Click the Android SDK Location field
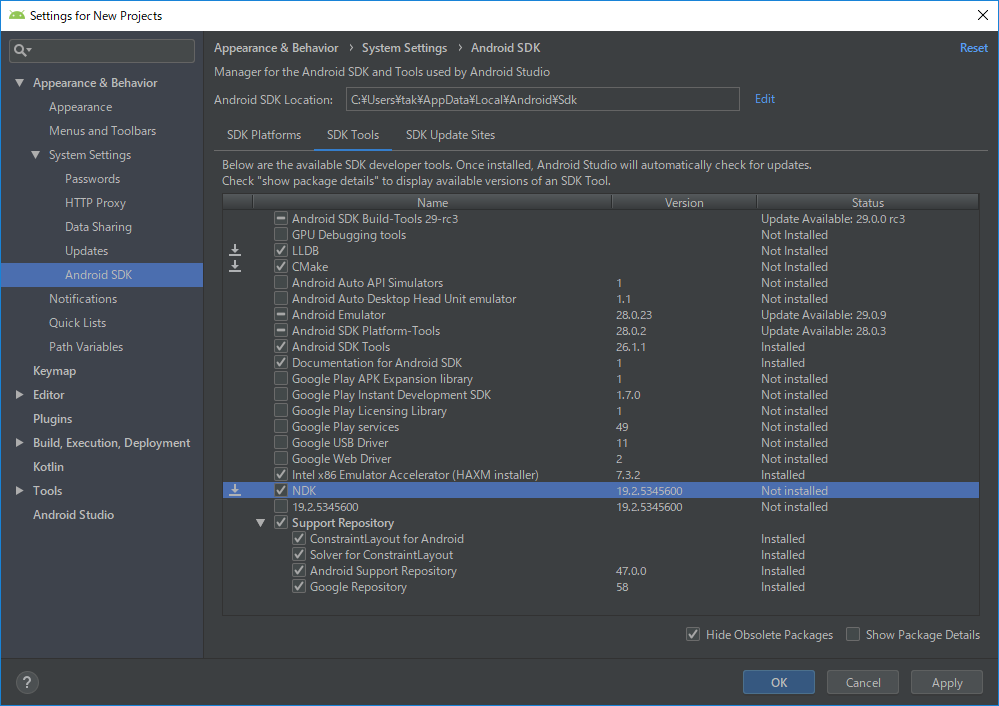Image resolution: width=999 pixels, height=706 pixels. [543, 99]
